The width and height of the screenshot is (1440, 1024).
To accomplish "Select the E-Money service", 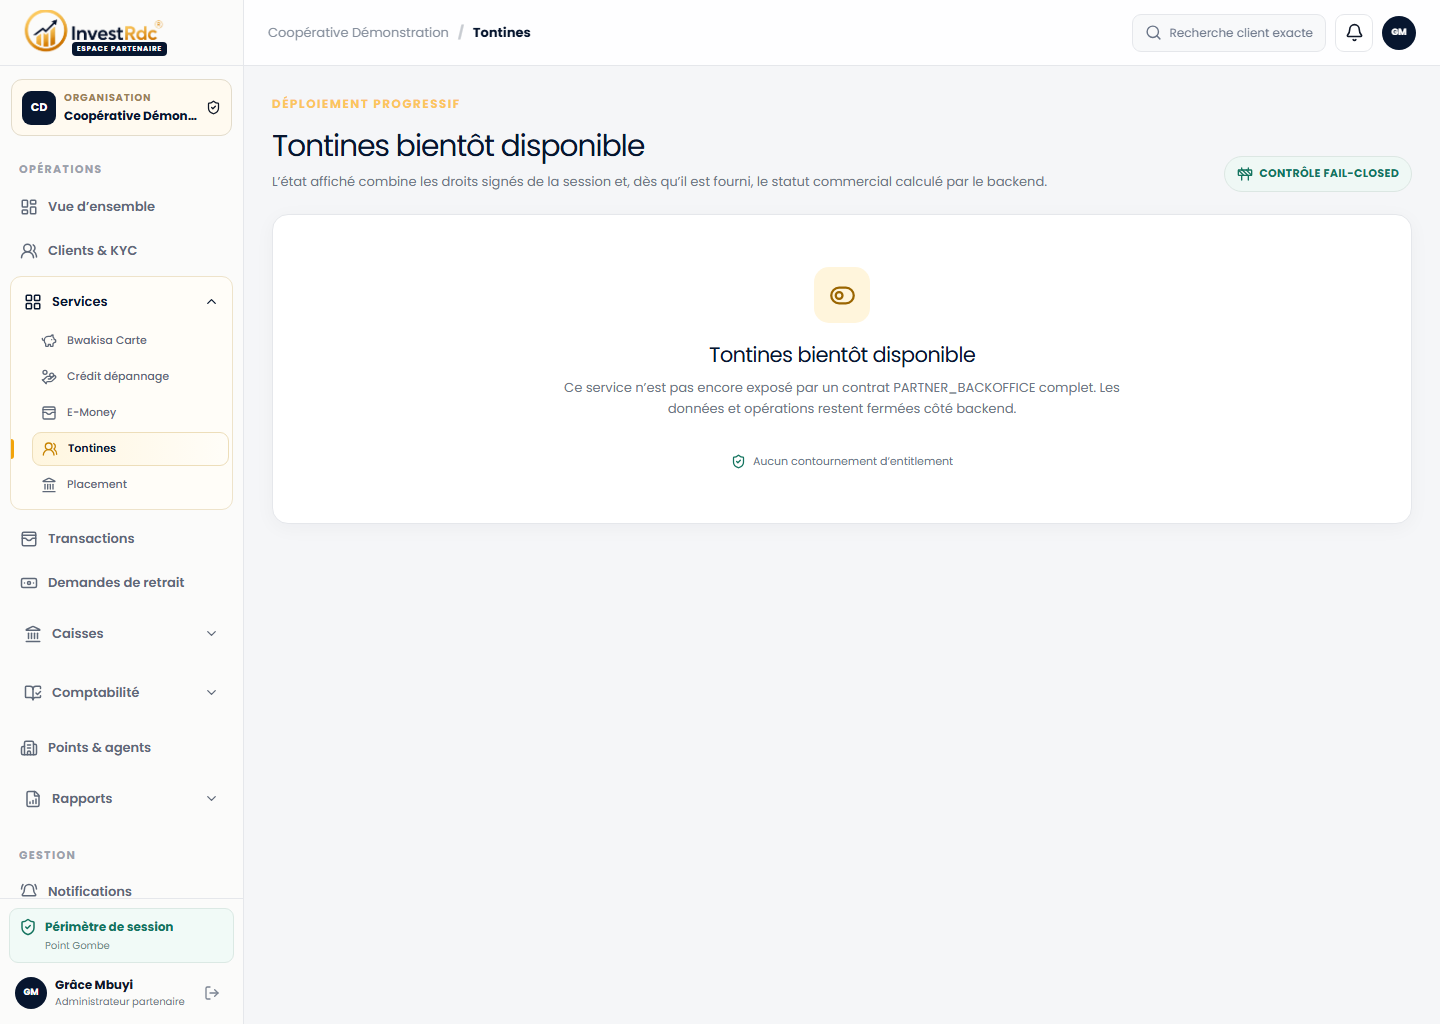I will (x=130, y=413).
